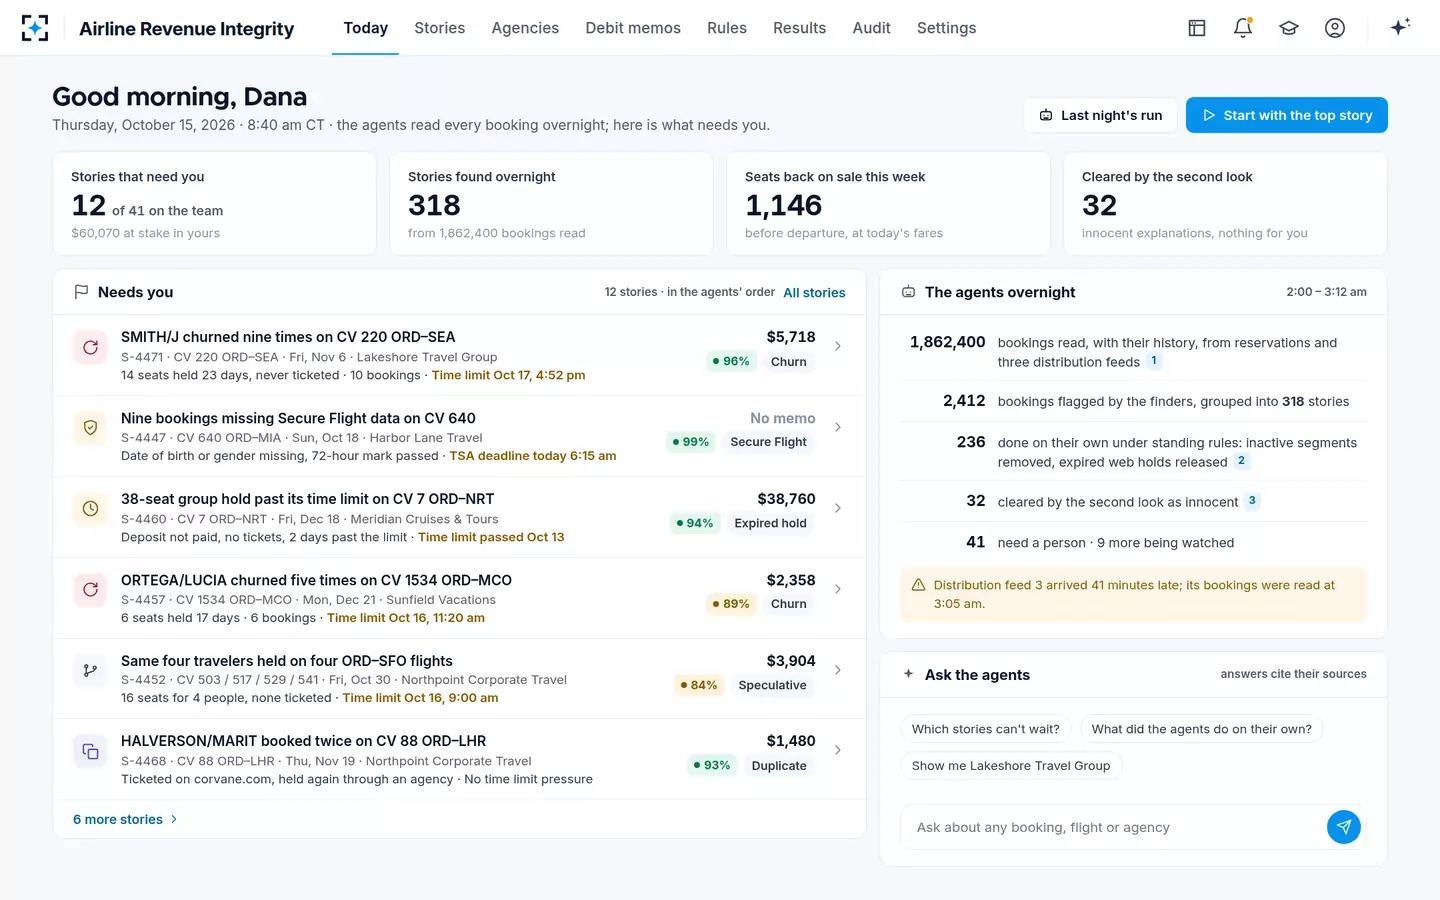Image resolution: width=1440 pixels, height=900 pixels.
Task: Expand the 38-seat group hold story chevron
Action: coord(838,508)
